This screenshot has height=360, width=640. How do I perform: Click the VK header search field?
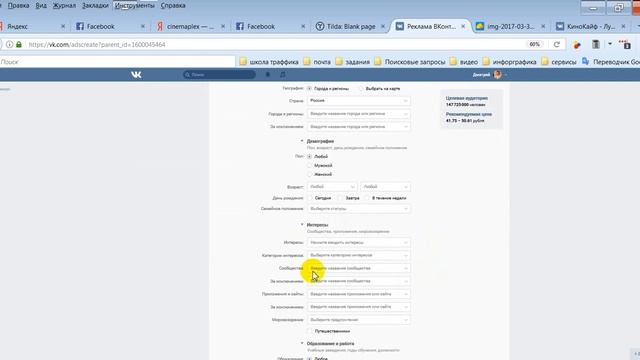click(x=219, y=75)
